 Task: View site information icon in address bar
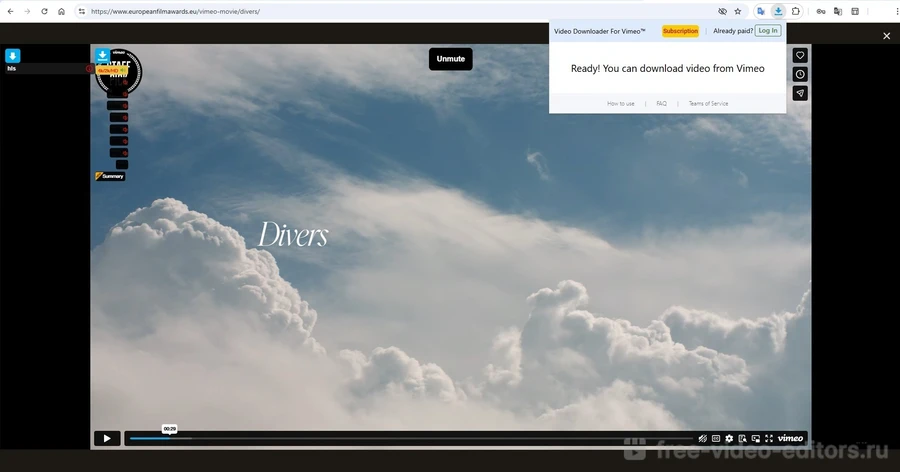(82, 11)
